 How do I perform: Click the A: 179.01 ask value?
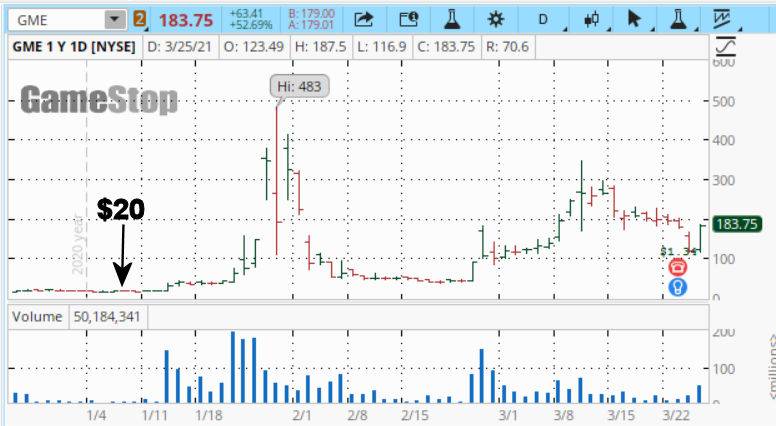point(312,25)
